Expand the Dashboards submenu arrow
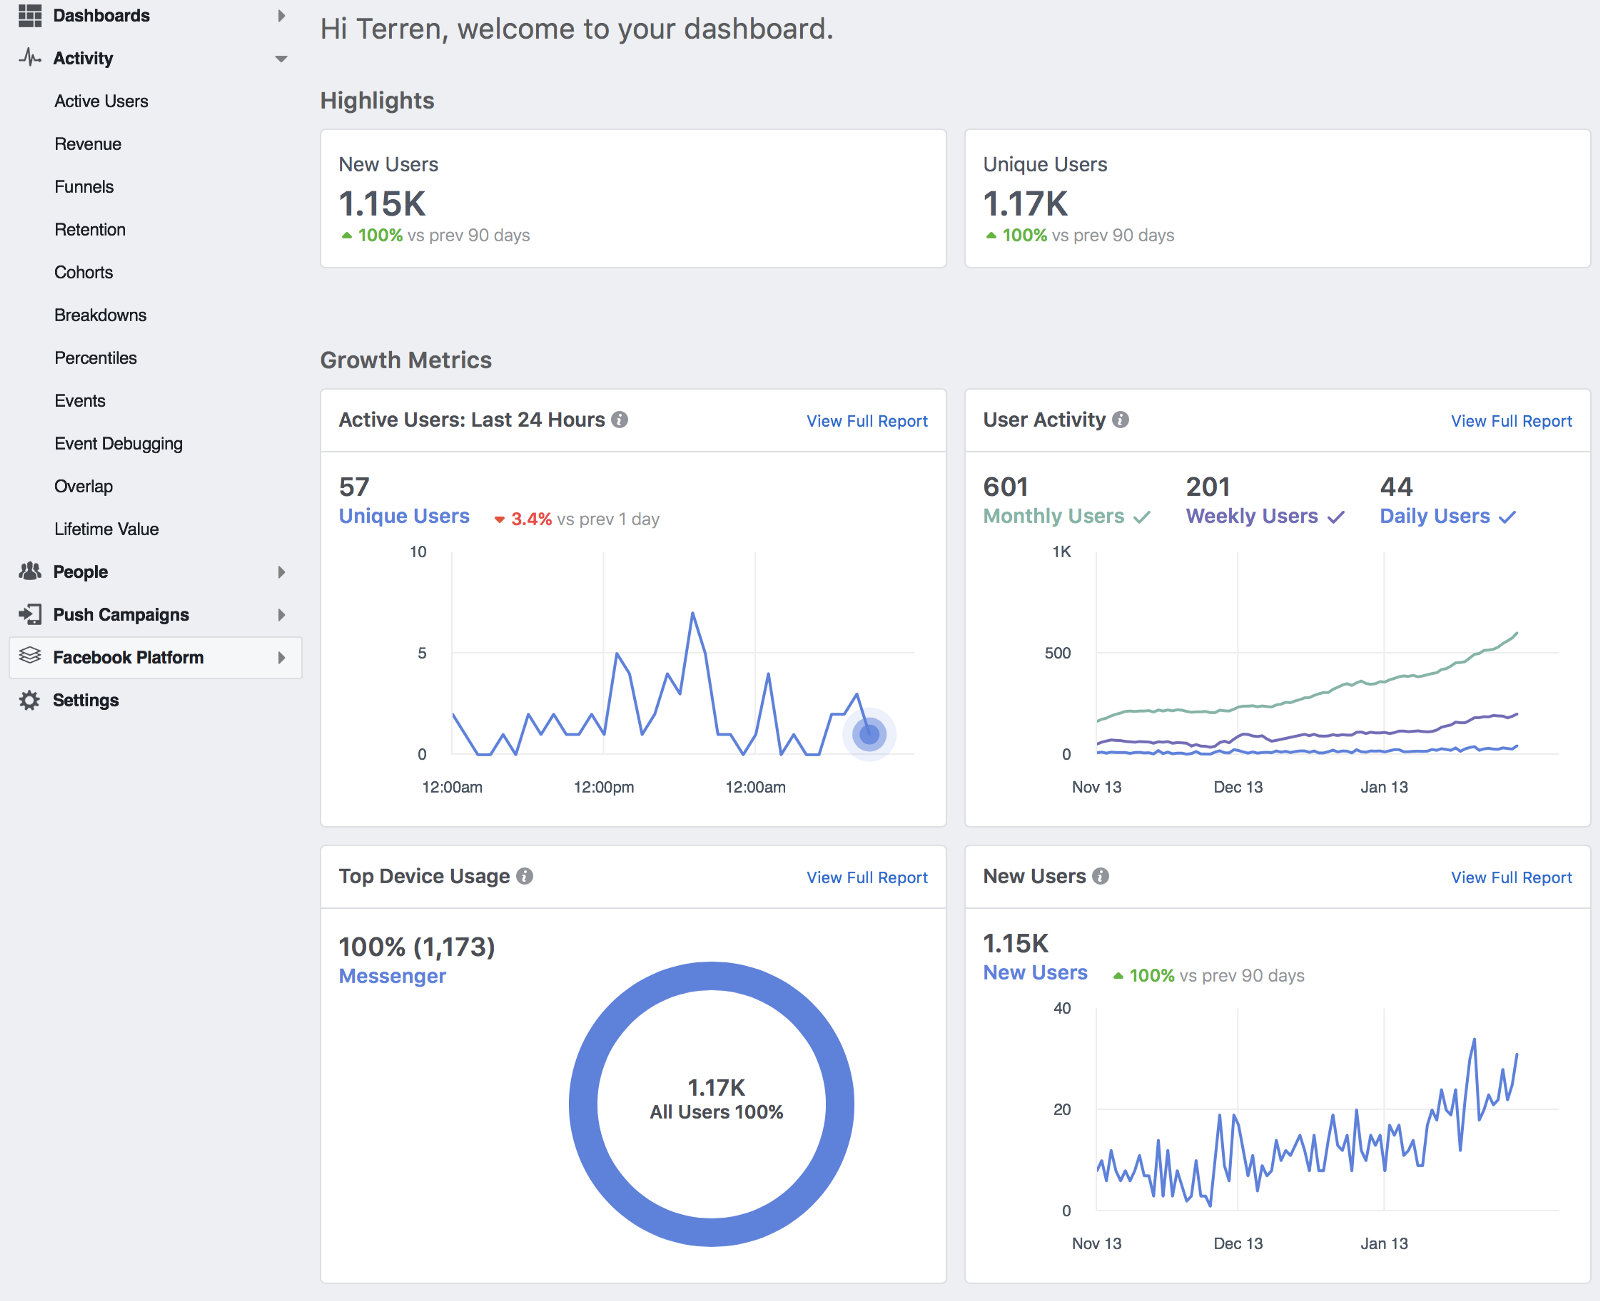 click(281, 16)
